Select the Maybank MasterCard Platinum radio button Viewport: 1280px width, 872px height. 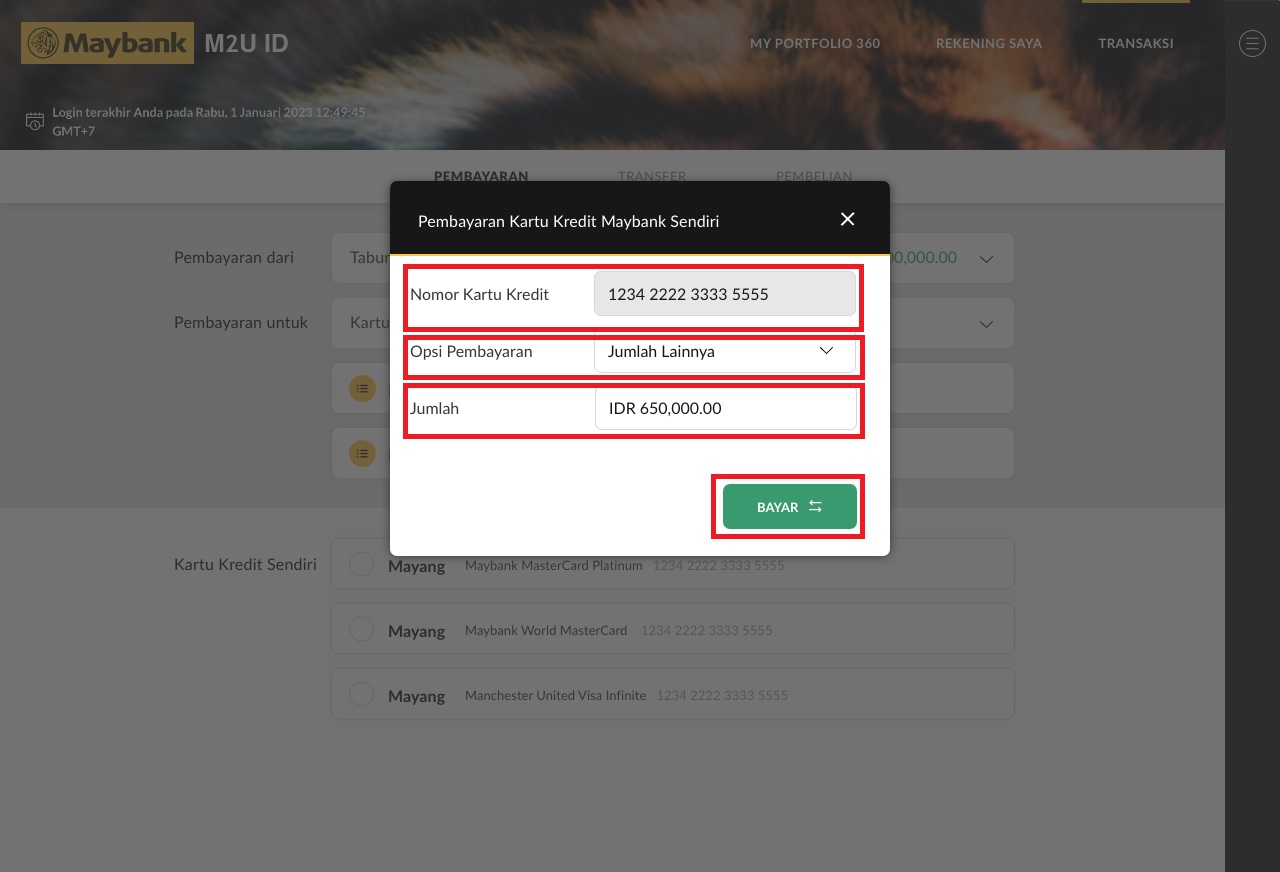[x=361, y=565]
